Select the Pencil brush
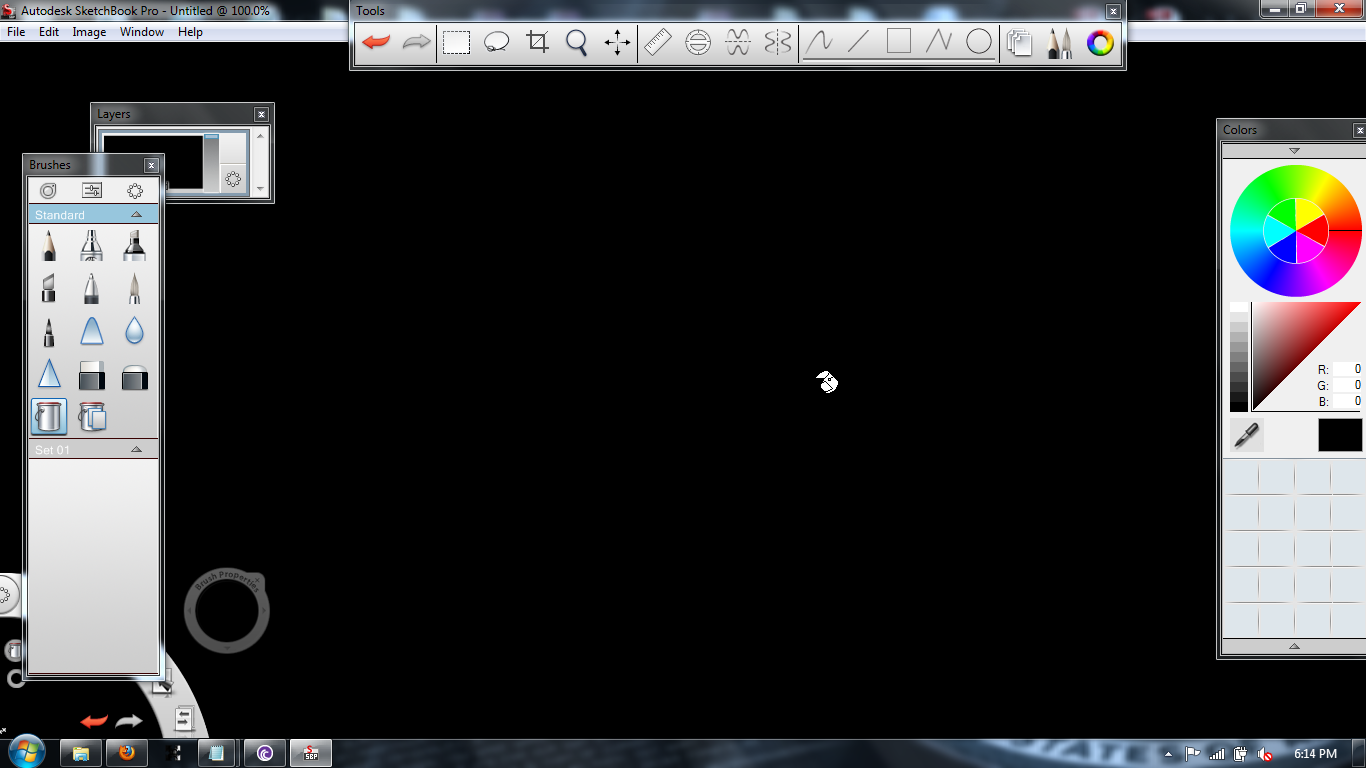1366x768 pixels. coord(49,245)
